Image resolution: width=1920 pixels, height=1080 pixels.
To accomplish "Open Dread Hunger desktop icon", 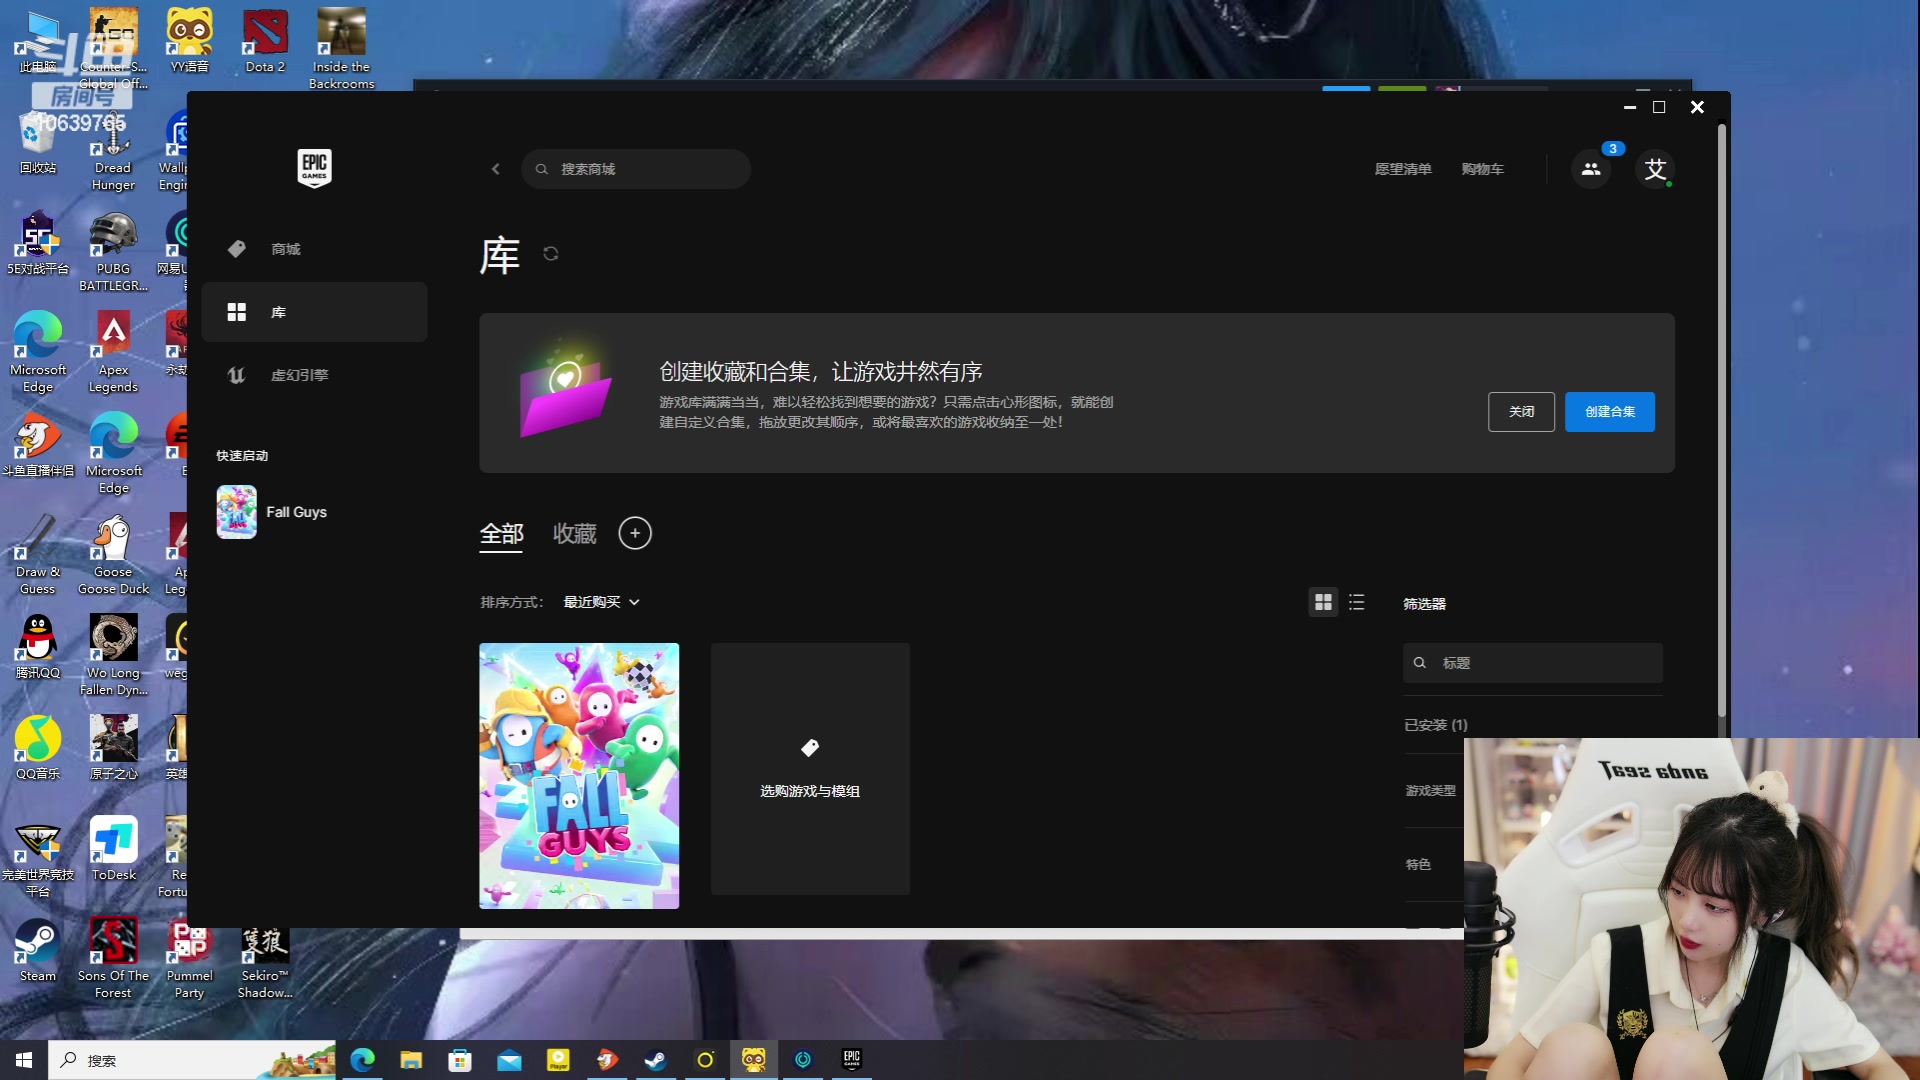I will coord(113,152).
